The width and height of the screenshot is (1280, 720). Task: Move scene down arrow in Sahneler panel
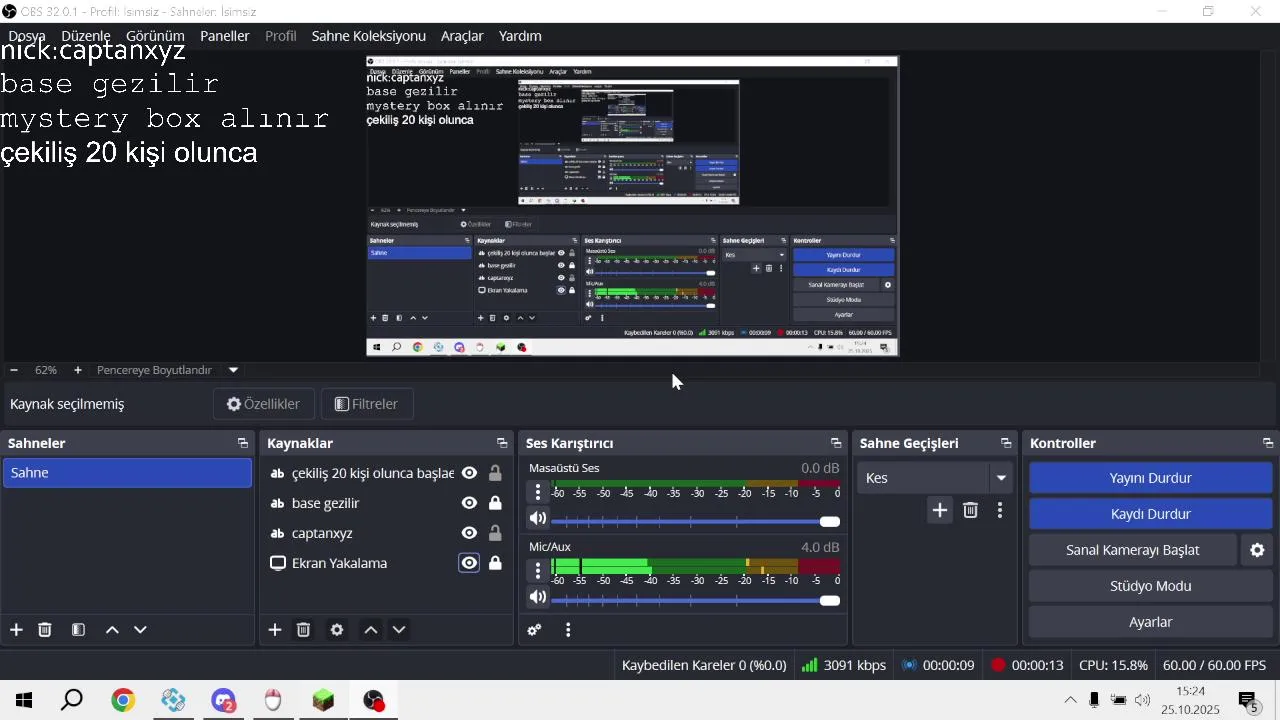[x=140, y=630]
